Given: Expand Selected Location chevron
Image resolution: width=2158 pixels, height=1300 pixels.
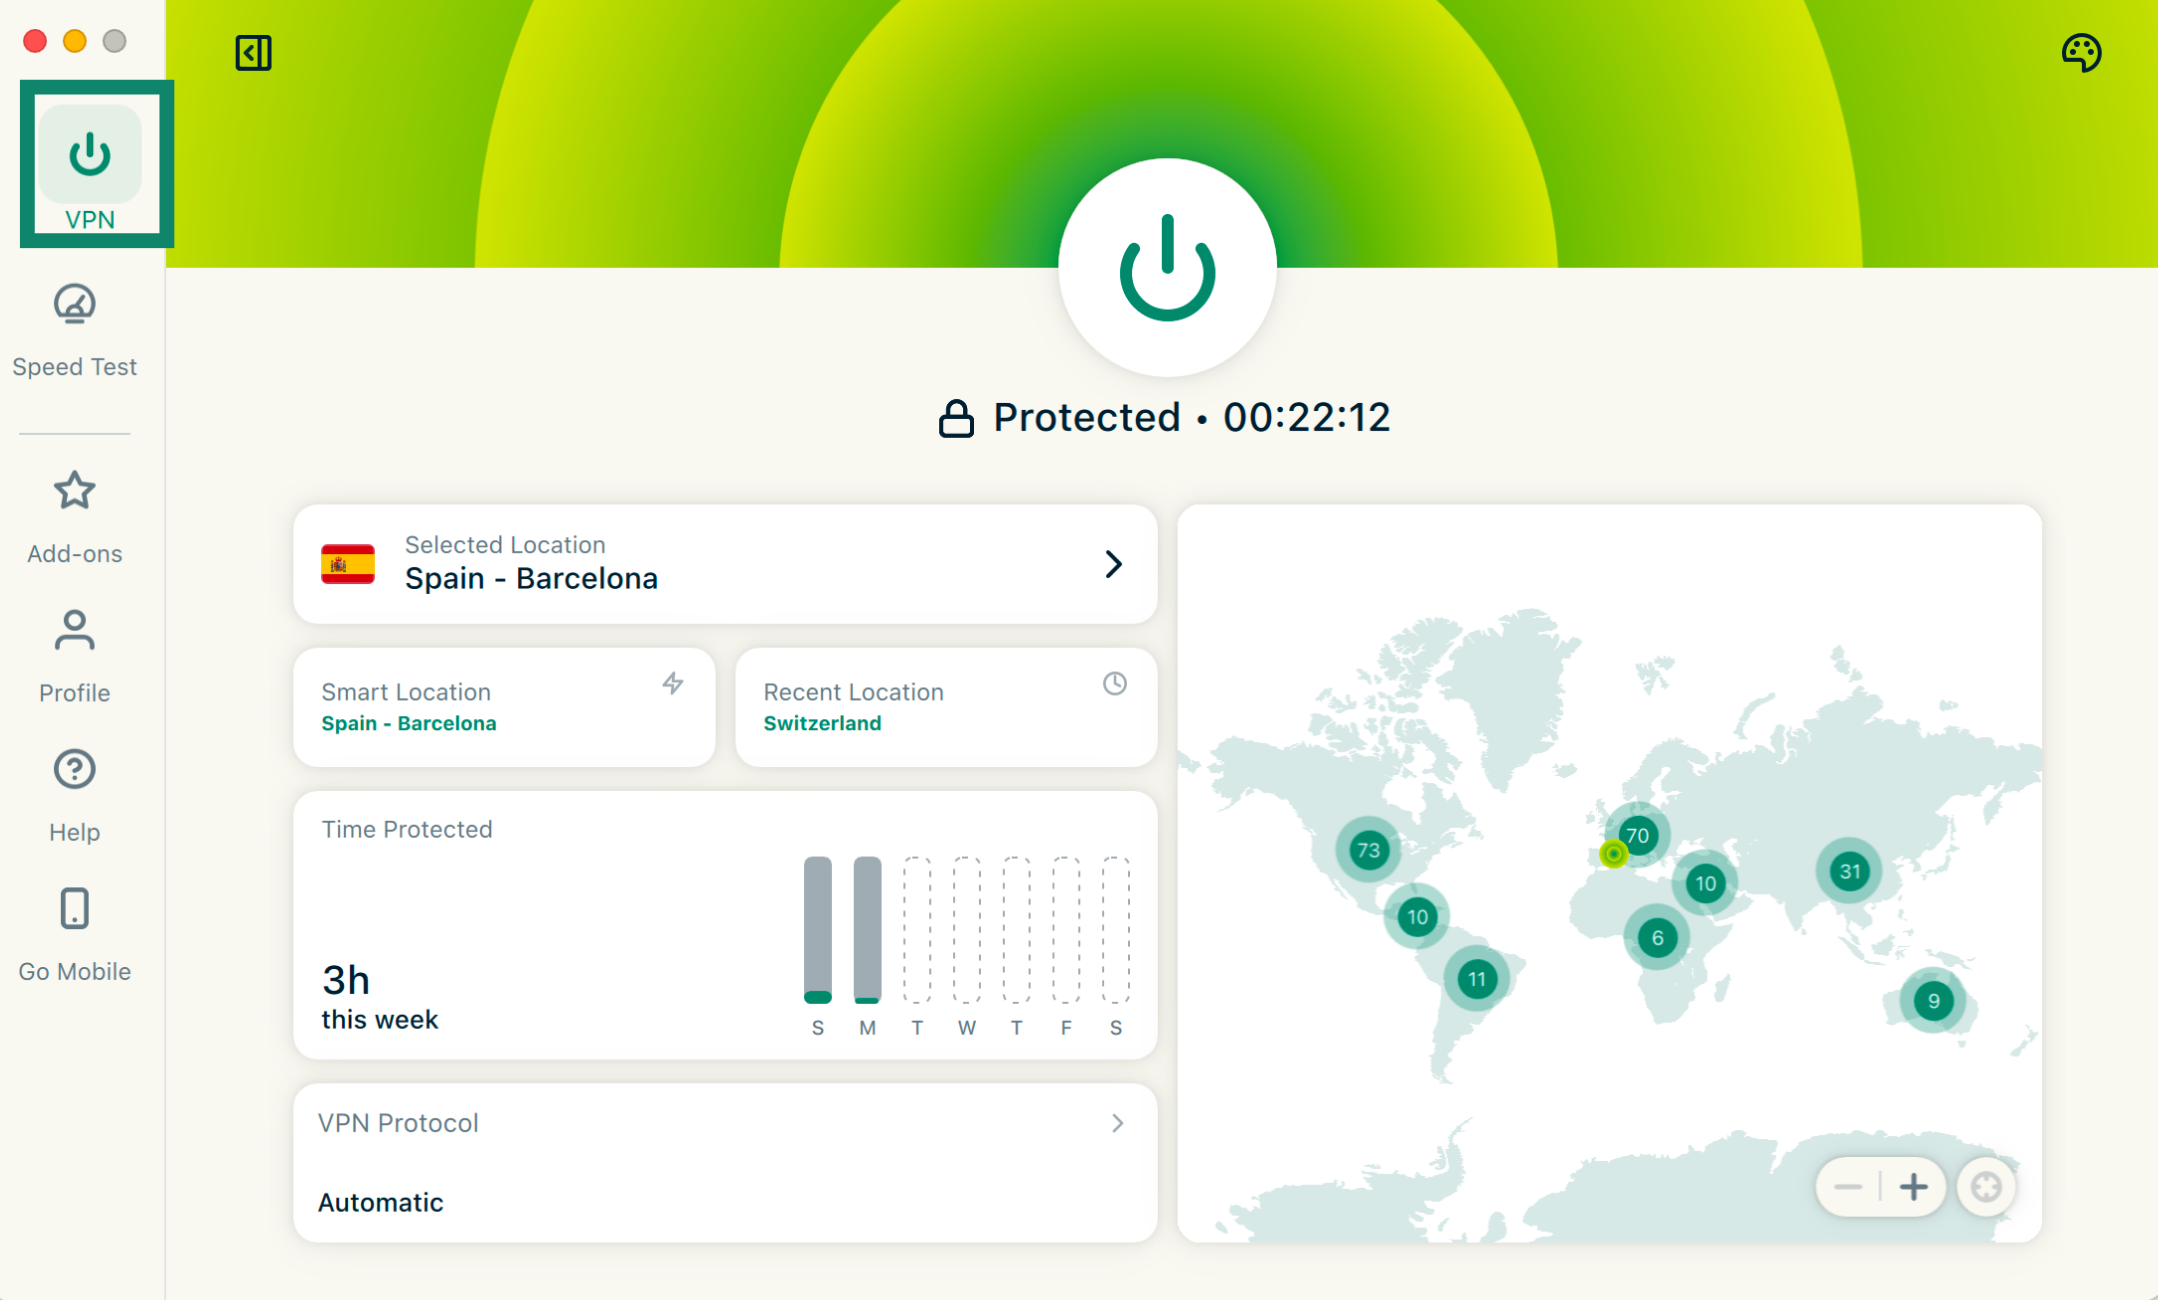Looking at the screenshot, I should (1113, 564).
